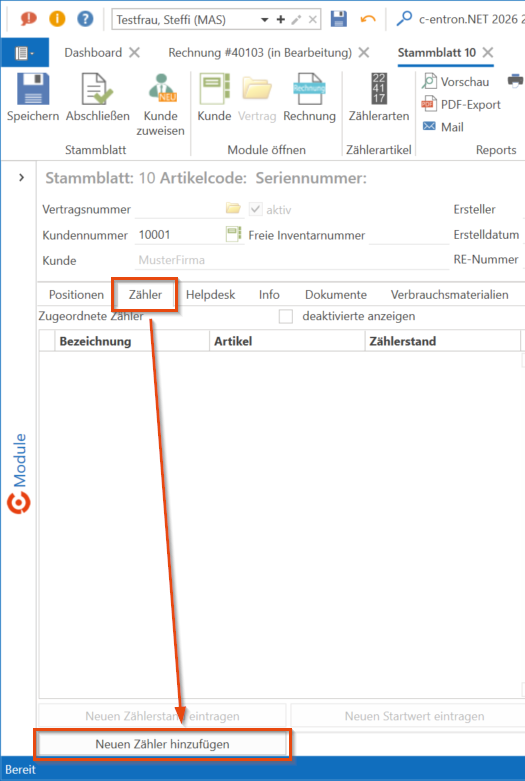Open the Kunde module
The width and height of the screenshot is (525, 781).
tap(214, 98)
